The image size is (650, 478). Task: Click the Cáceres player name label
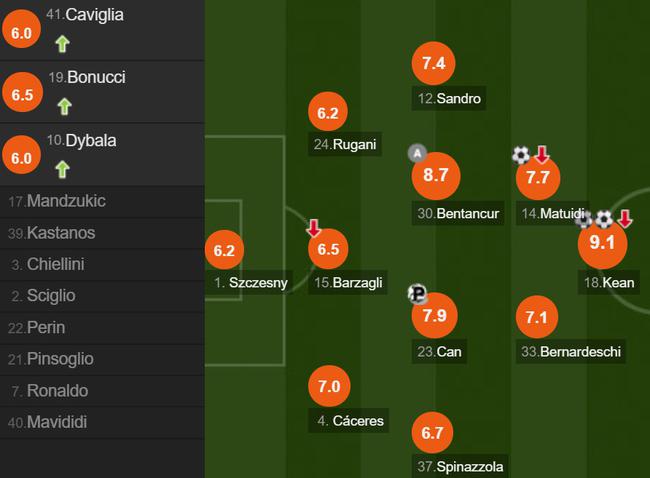(350, 420)
